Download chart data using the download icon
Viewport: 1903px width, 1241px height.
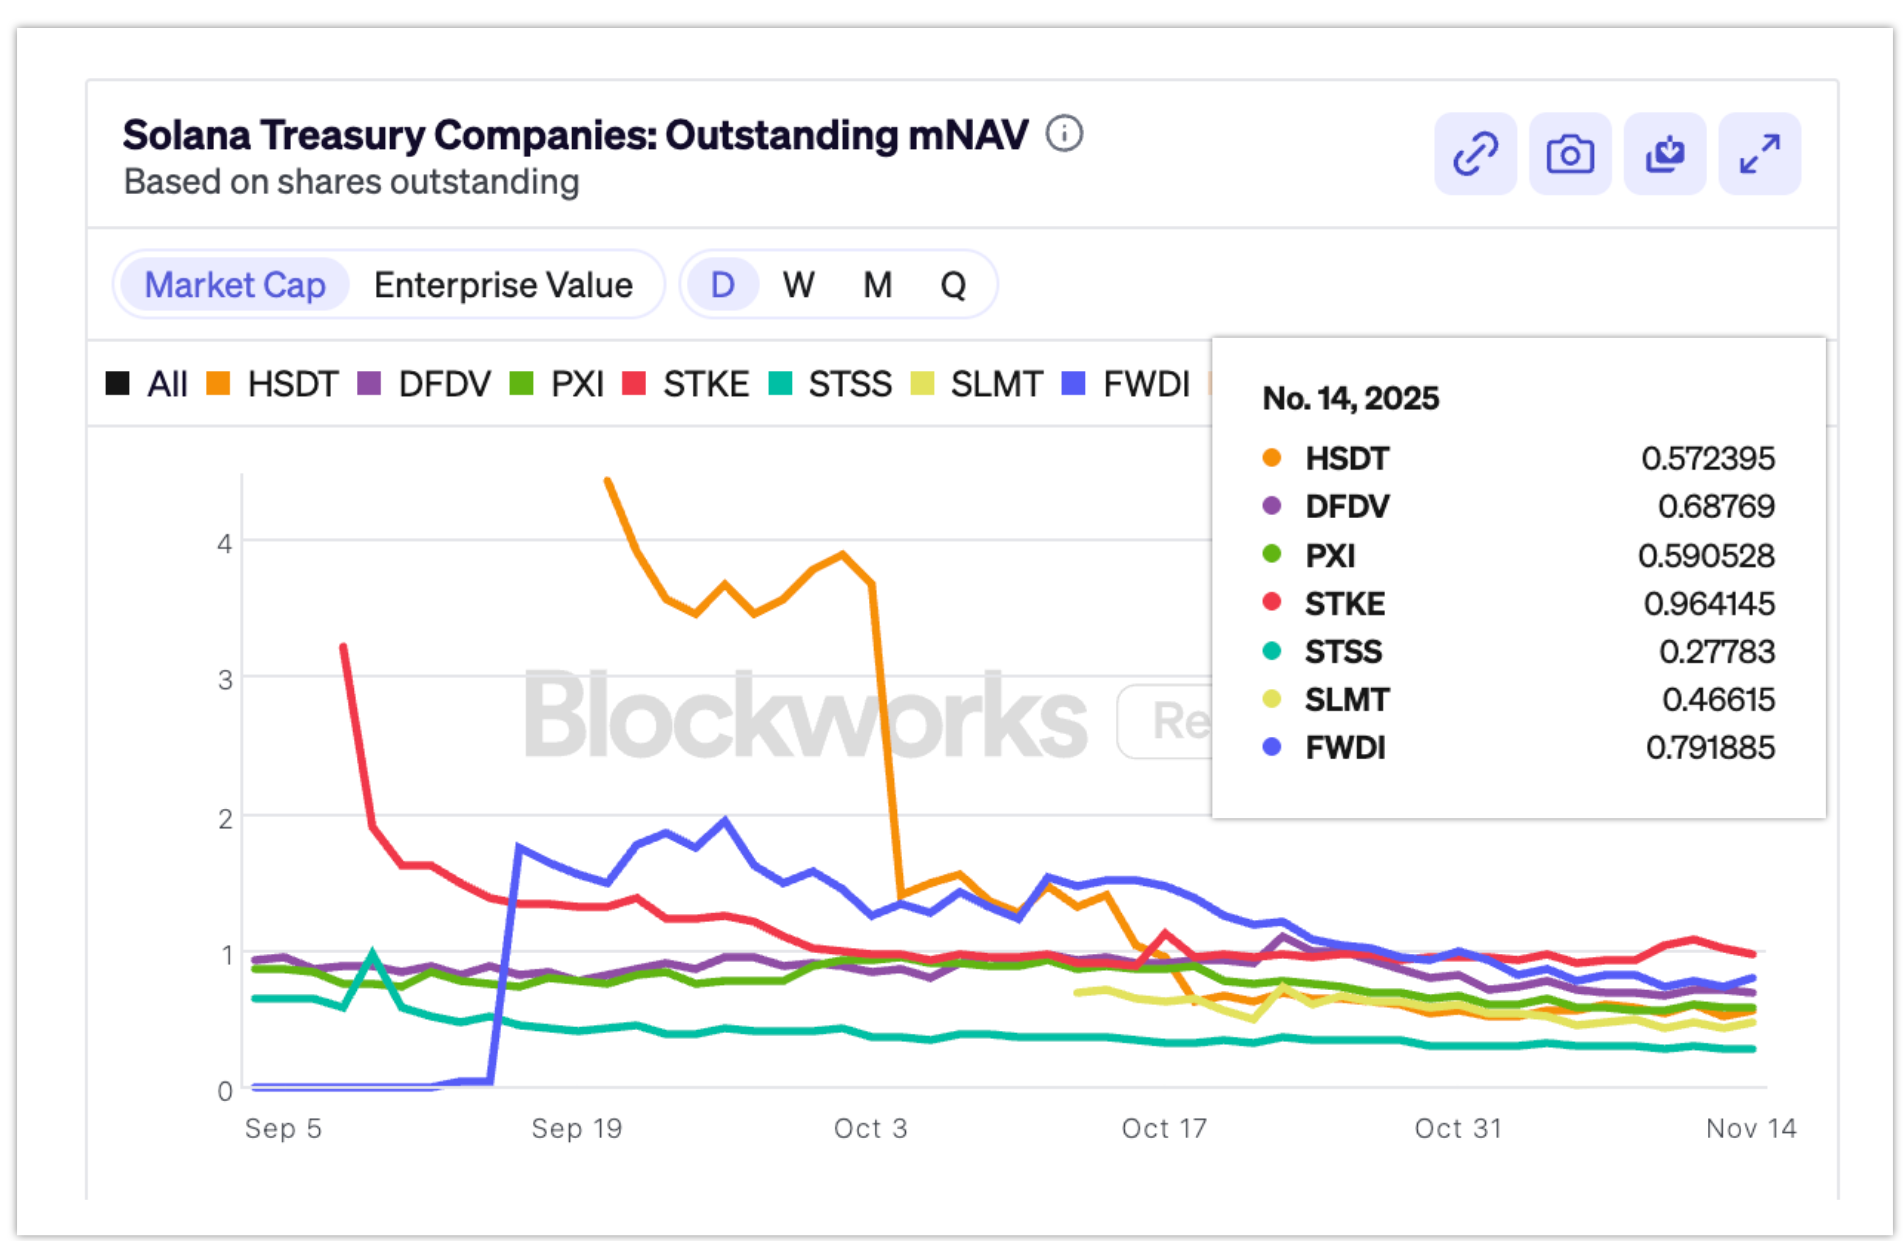1665,154
